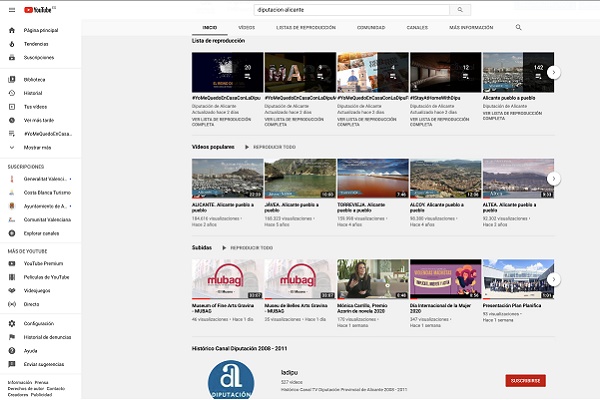Show next Subidas with arrow
The image size is (600, 400).
click(554, 279)
